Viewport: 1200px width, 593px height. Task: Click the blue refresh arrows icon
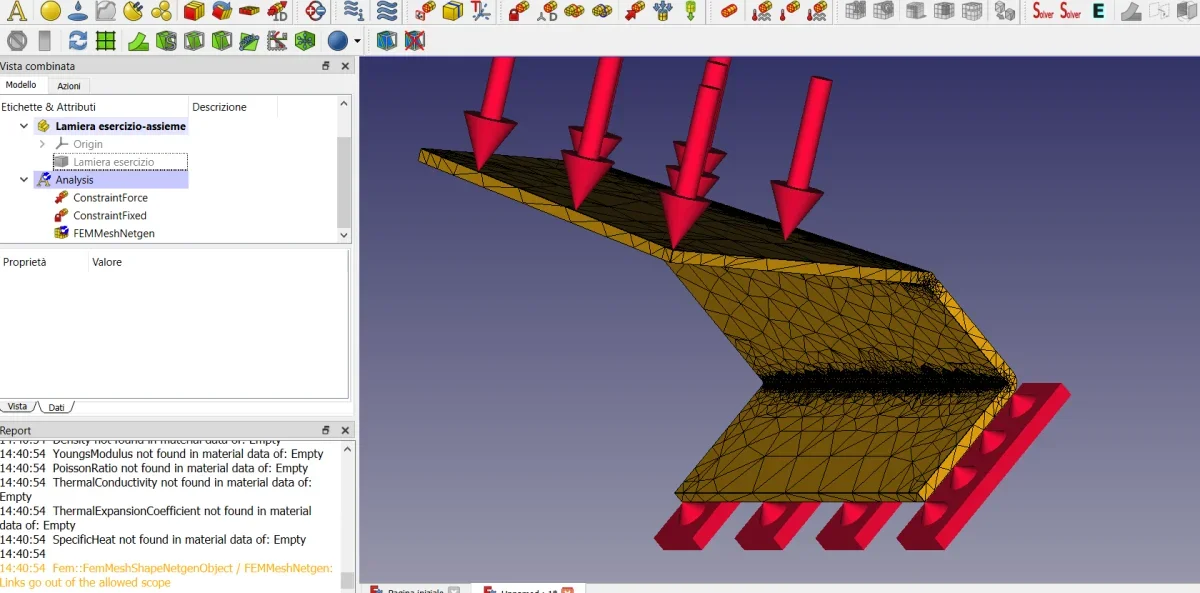pos(77,41)
